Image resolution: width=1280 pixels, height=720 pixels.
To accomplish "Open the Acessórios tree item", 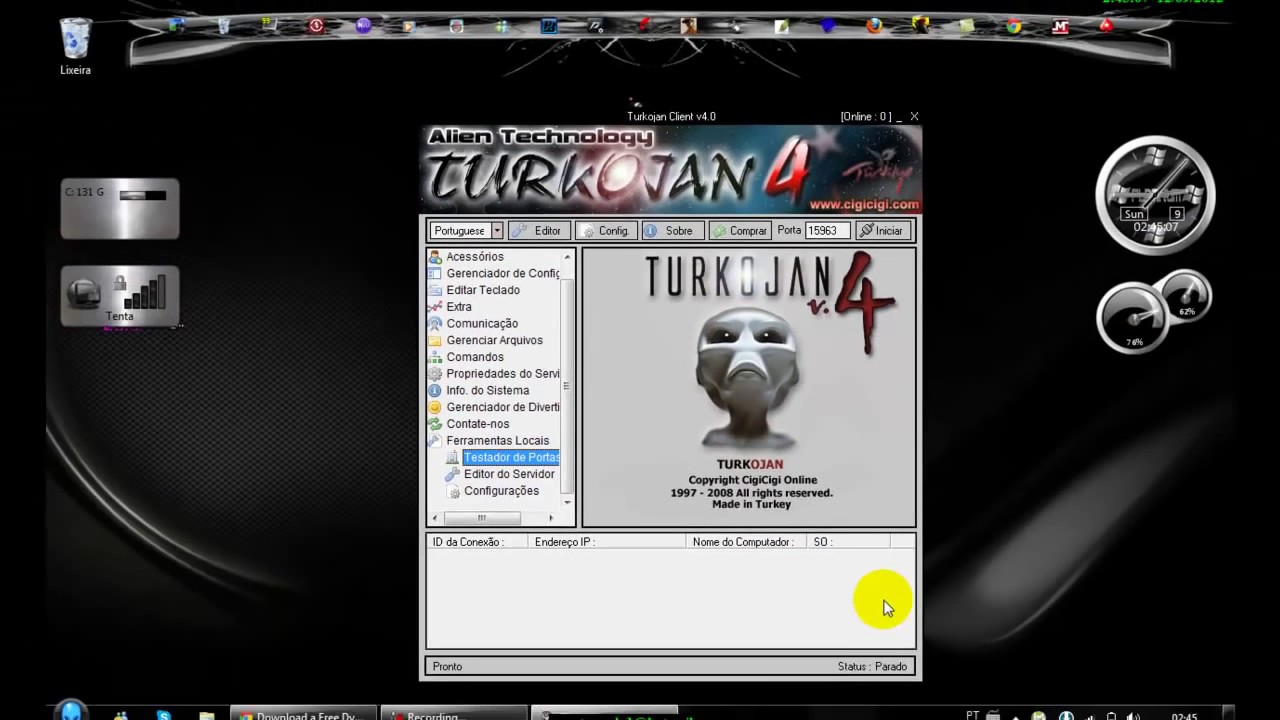I will click(474, 257).
